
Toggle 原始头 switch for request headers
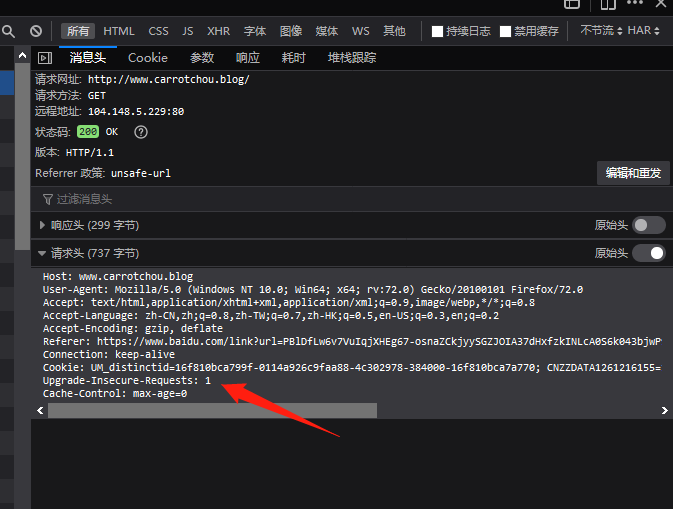pos(649,253)
